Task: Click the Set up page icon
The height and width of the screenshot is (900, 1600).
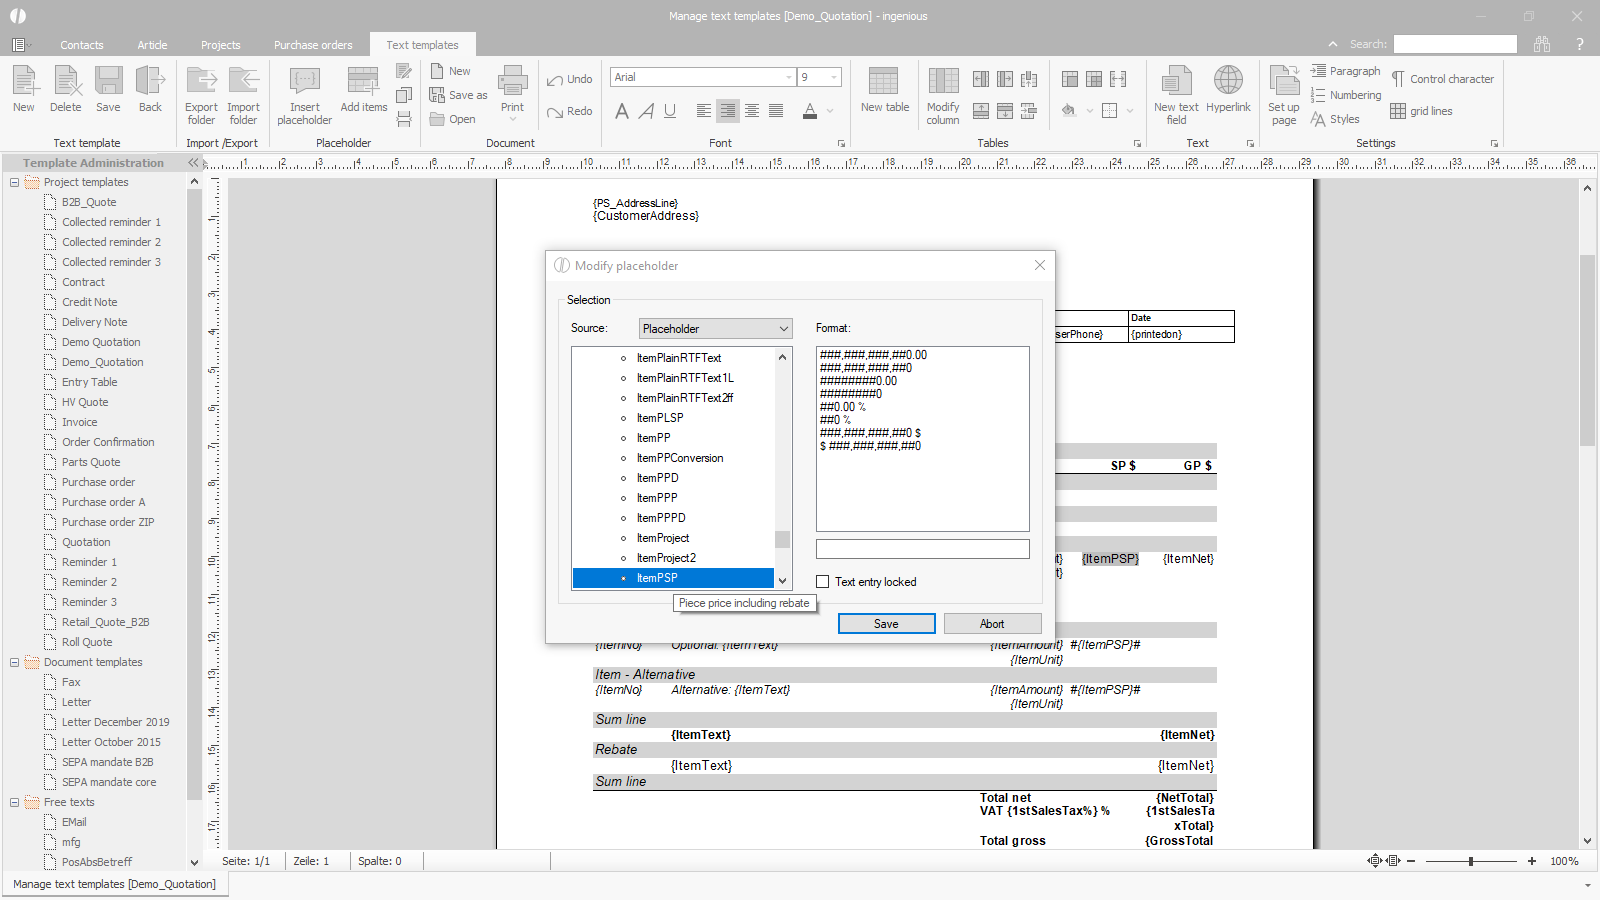Action: 1283,82
